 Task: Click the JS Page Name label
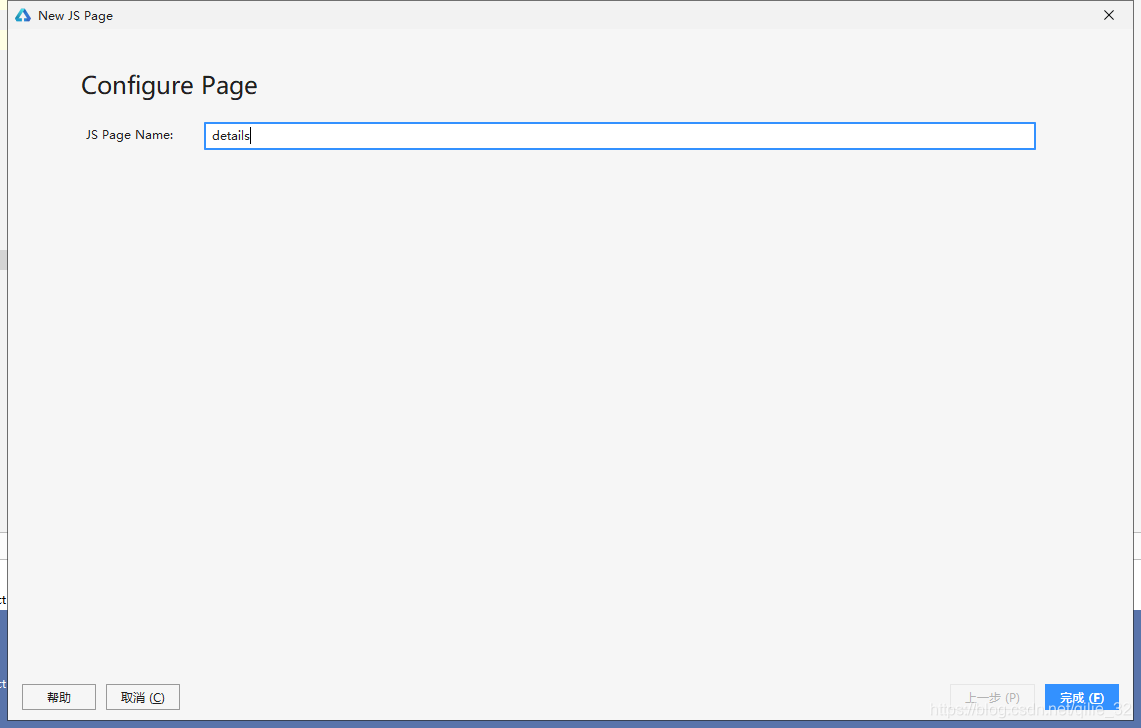[130, 135]
